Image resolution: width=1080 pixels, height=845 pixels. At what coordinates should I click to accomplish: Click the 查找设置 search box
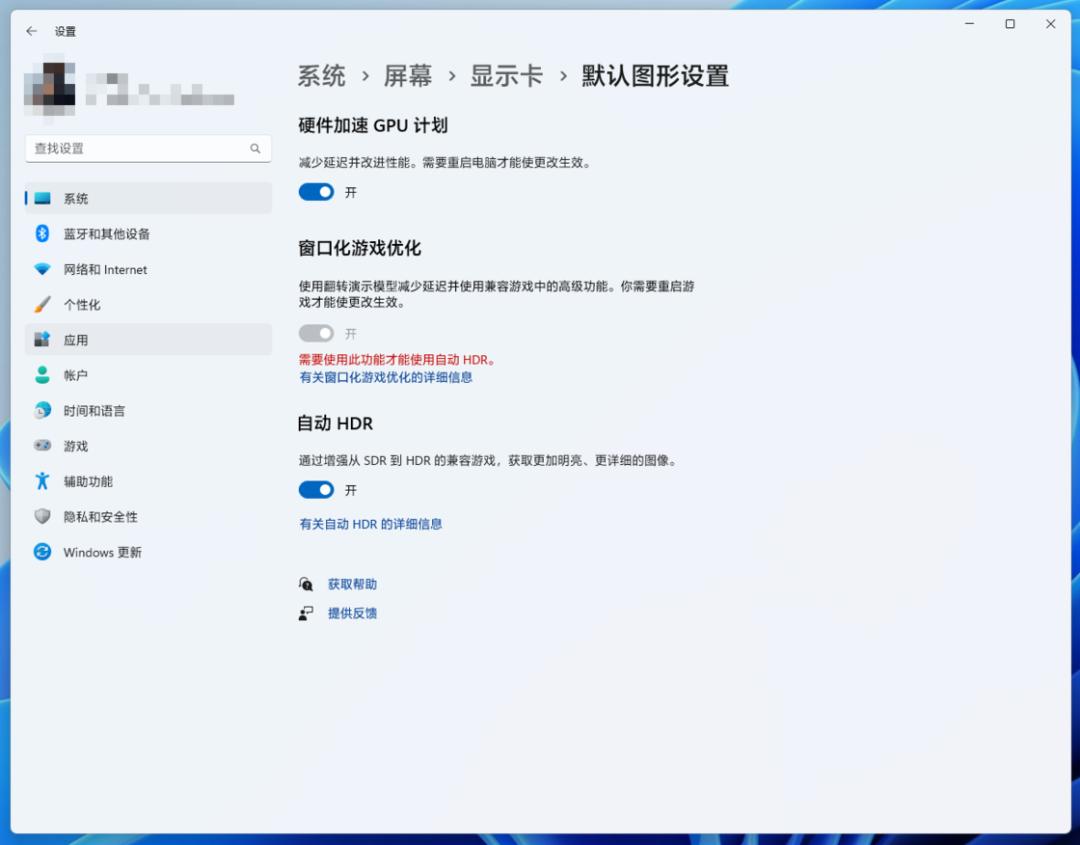[148, 149]
